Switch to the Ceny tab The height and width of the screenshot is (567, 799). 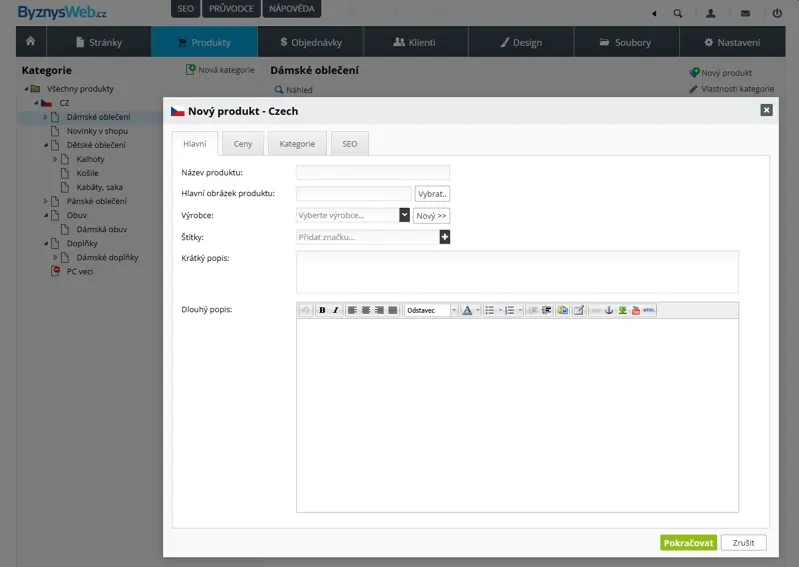point(243,144)
